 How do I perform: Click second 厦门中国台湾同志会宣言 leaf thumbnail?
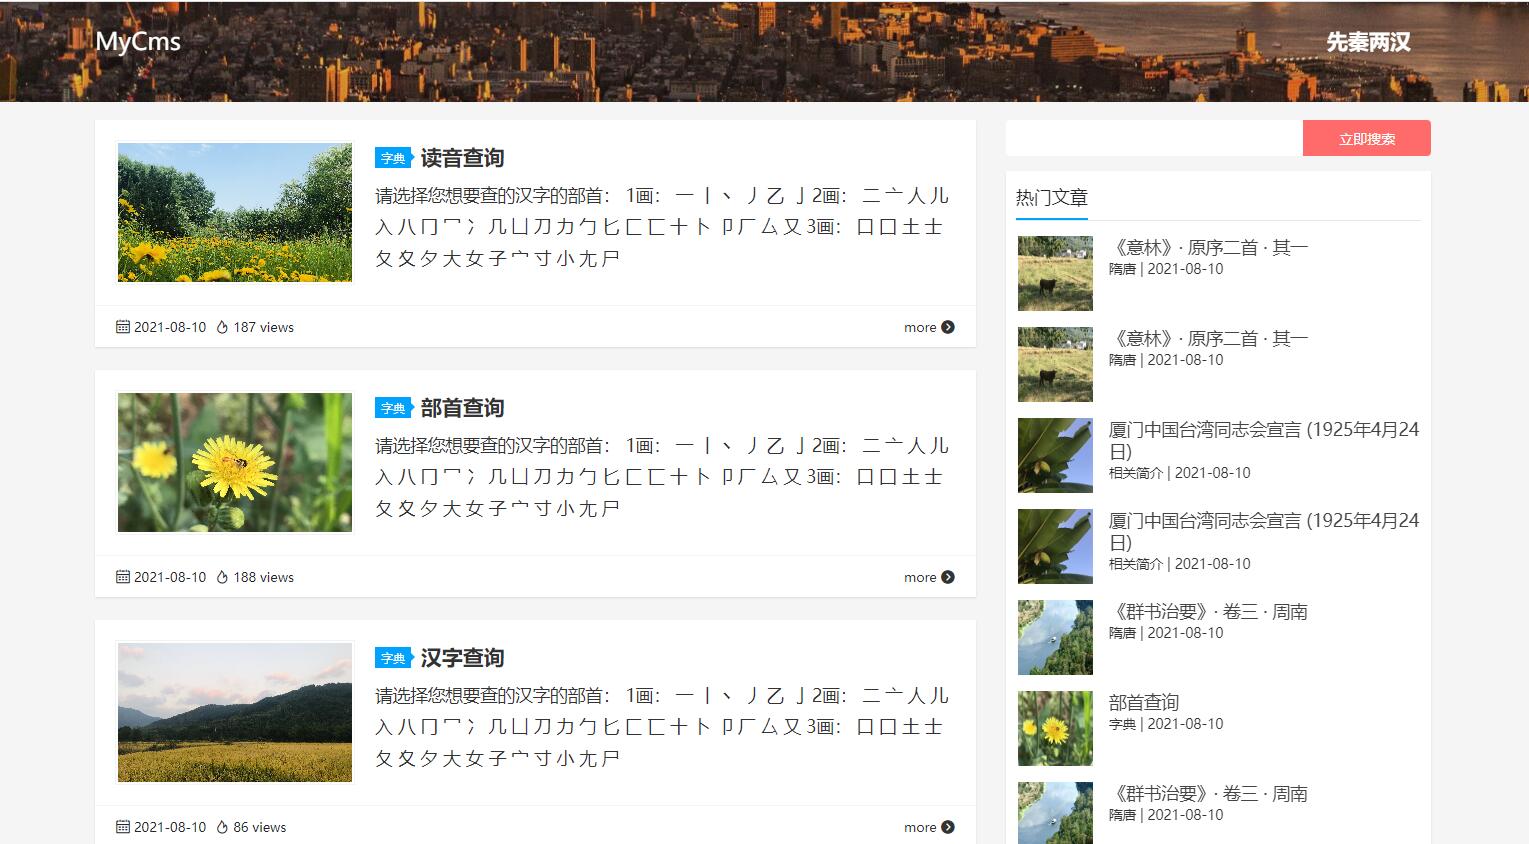tap(1055, 546)
